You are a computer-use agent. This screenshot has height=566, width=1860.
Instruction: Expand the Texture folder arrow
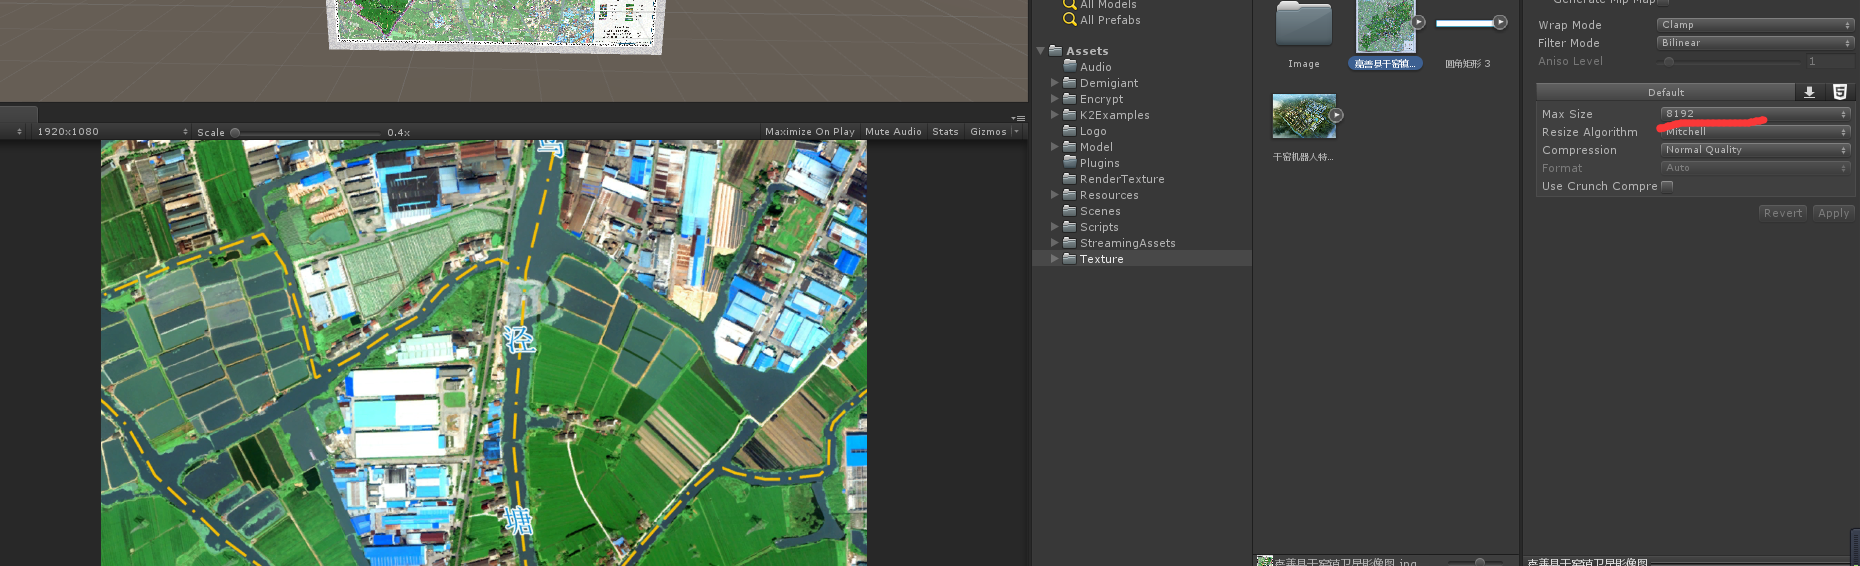1054,259
